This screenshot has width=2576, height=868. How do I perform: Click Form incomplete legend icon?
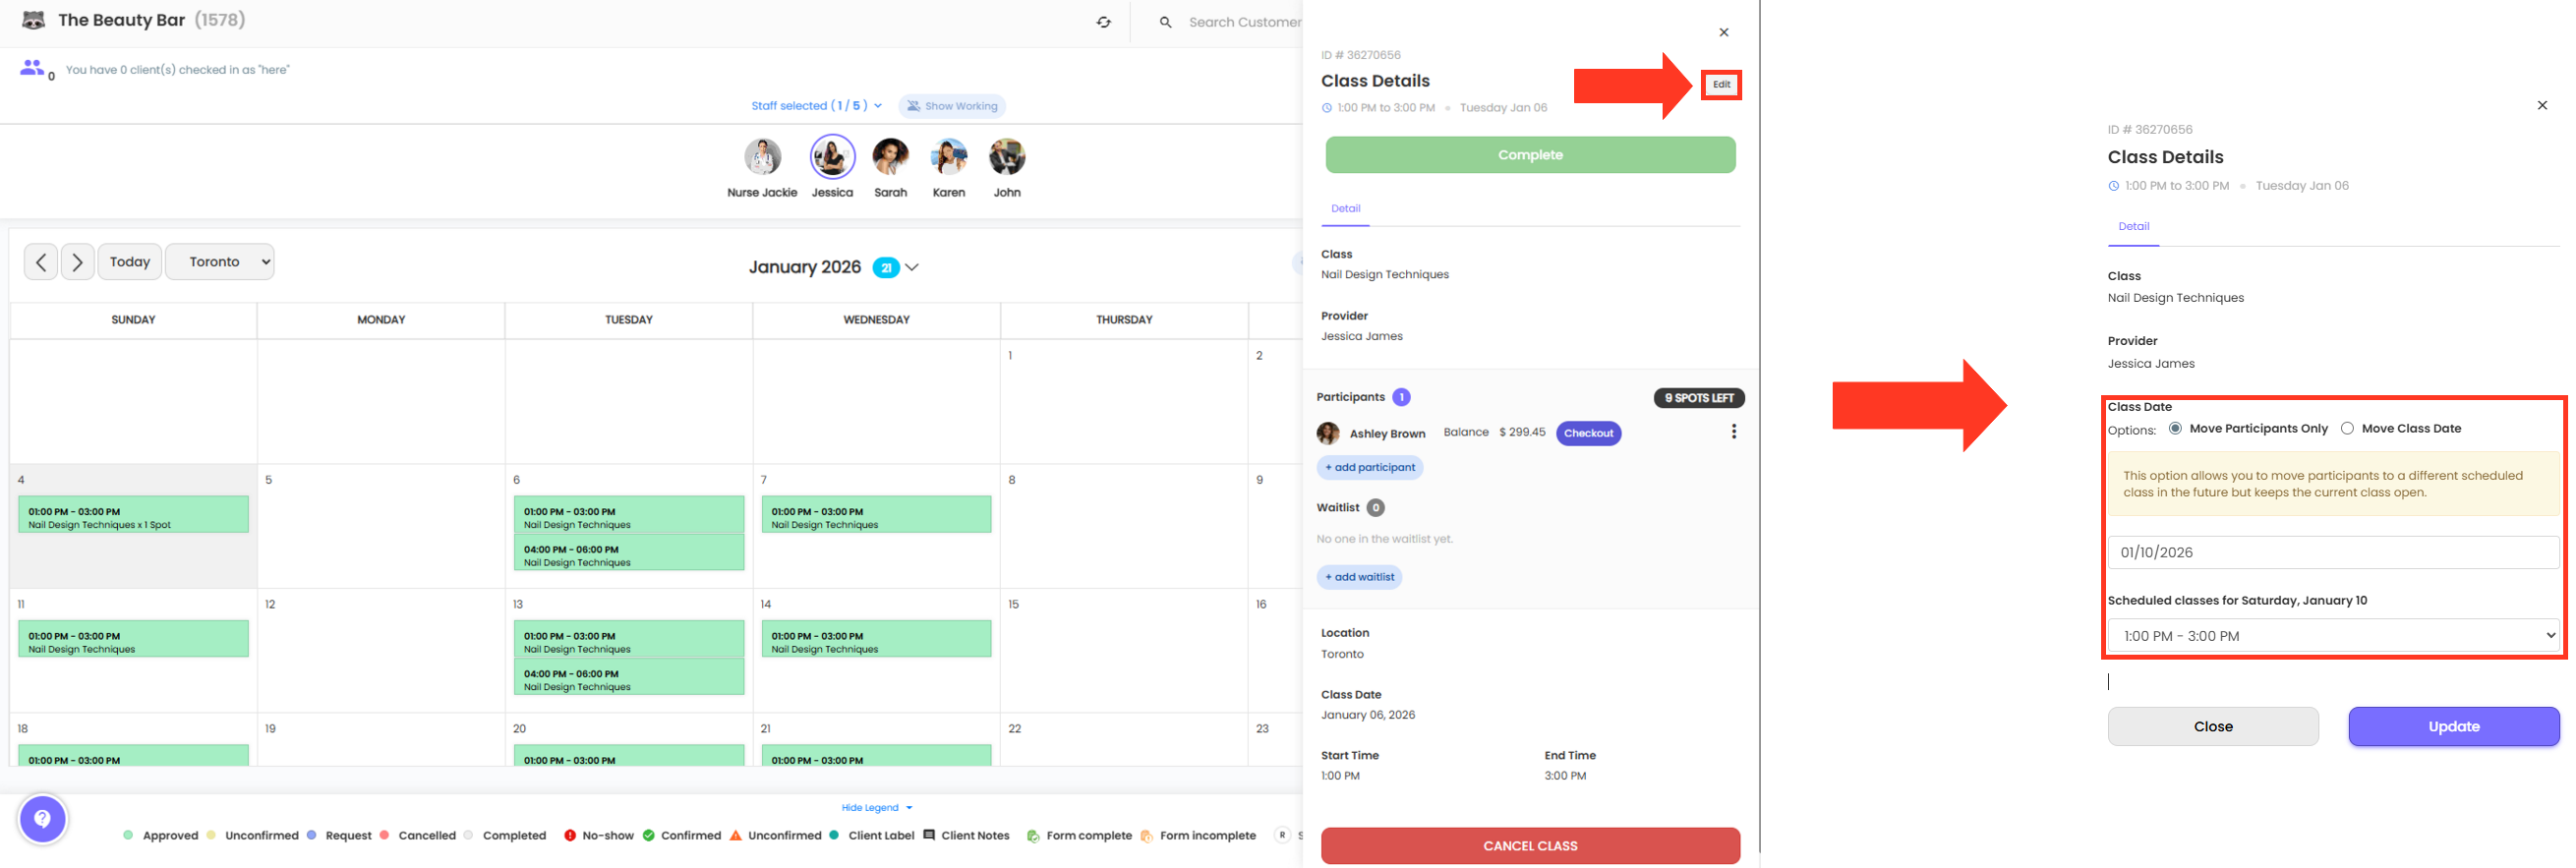coord(1146,836)
